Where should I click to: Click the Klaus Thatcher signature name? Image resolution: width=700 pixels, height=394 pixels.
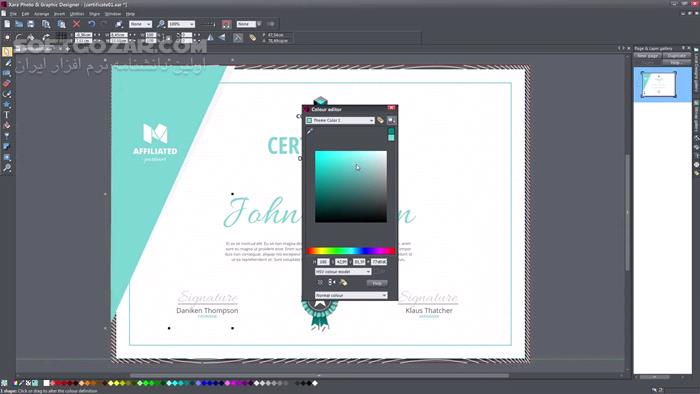(x=429, y=311)
